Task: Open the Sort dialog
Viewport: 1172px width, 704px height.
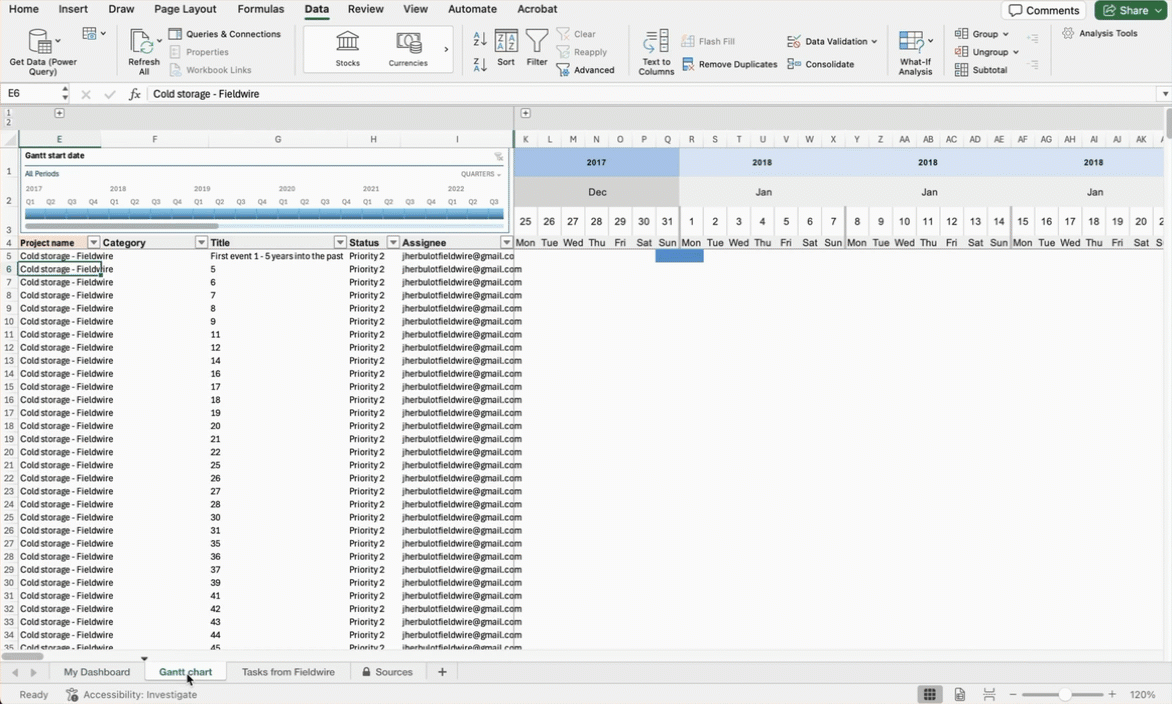Action: [x=506, y=47]
